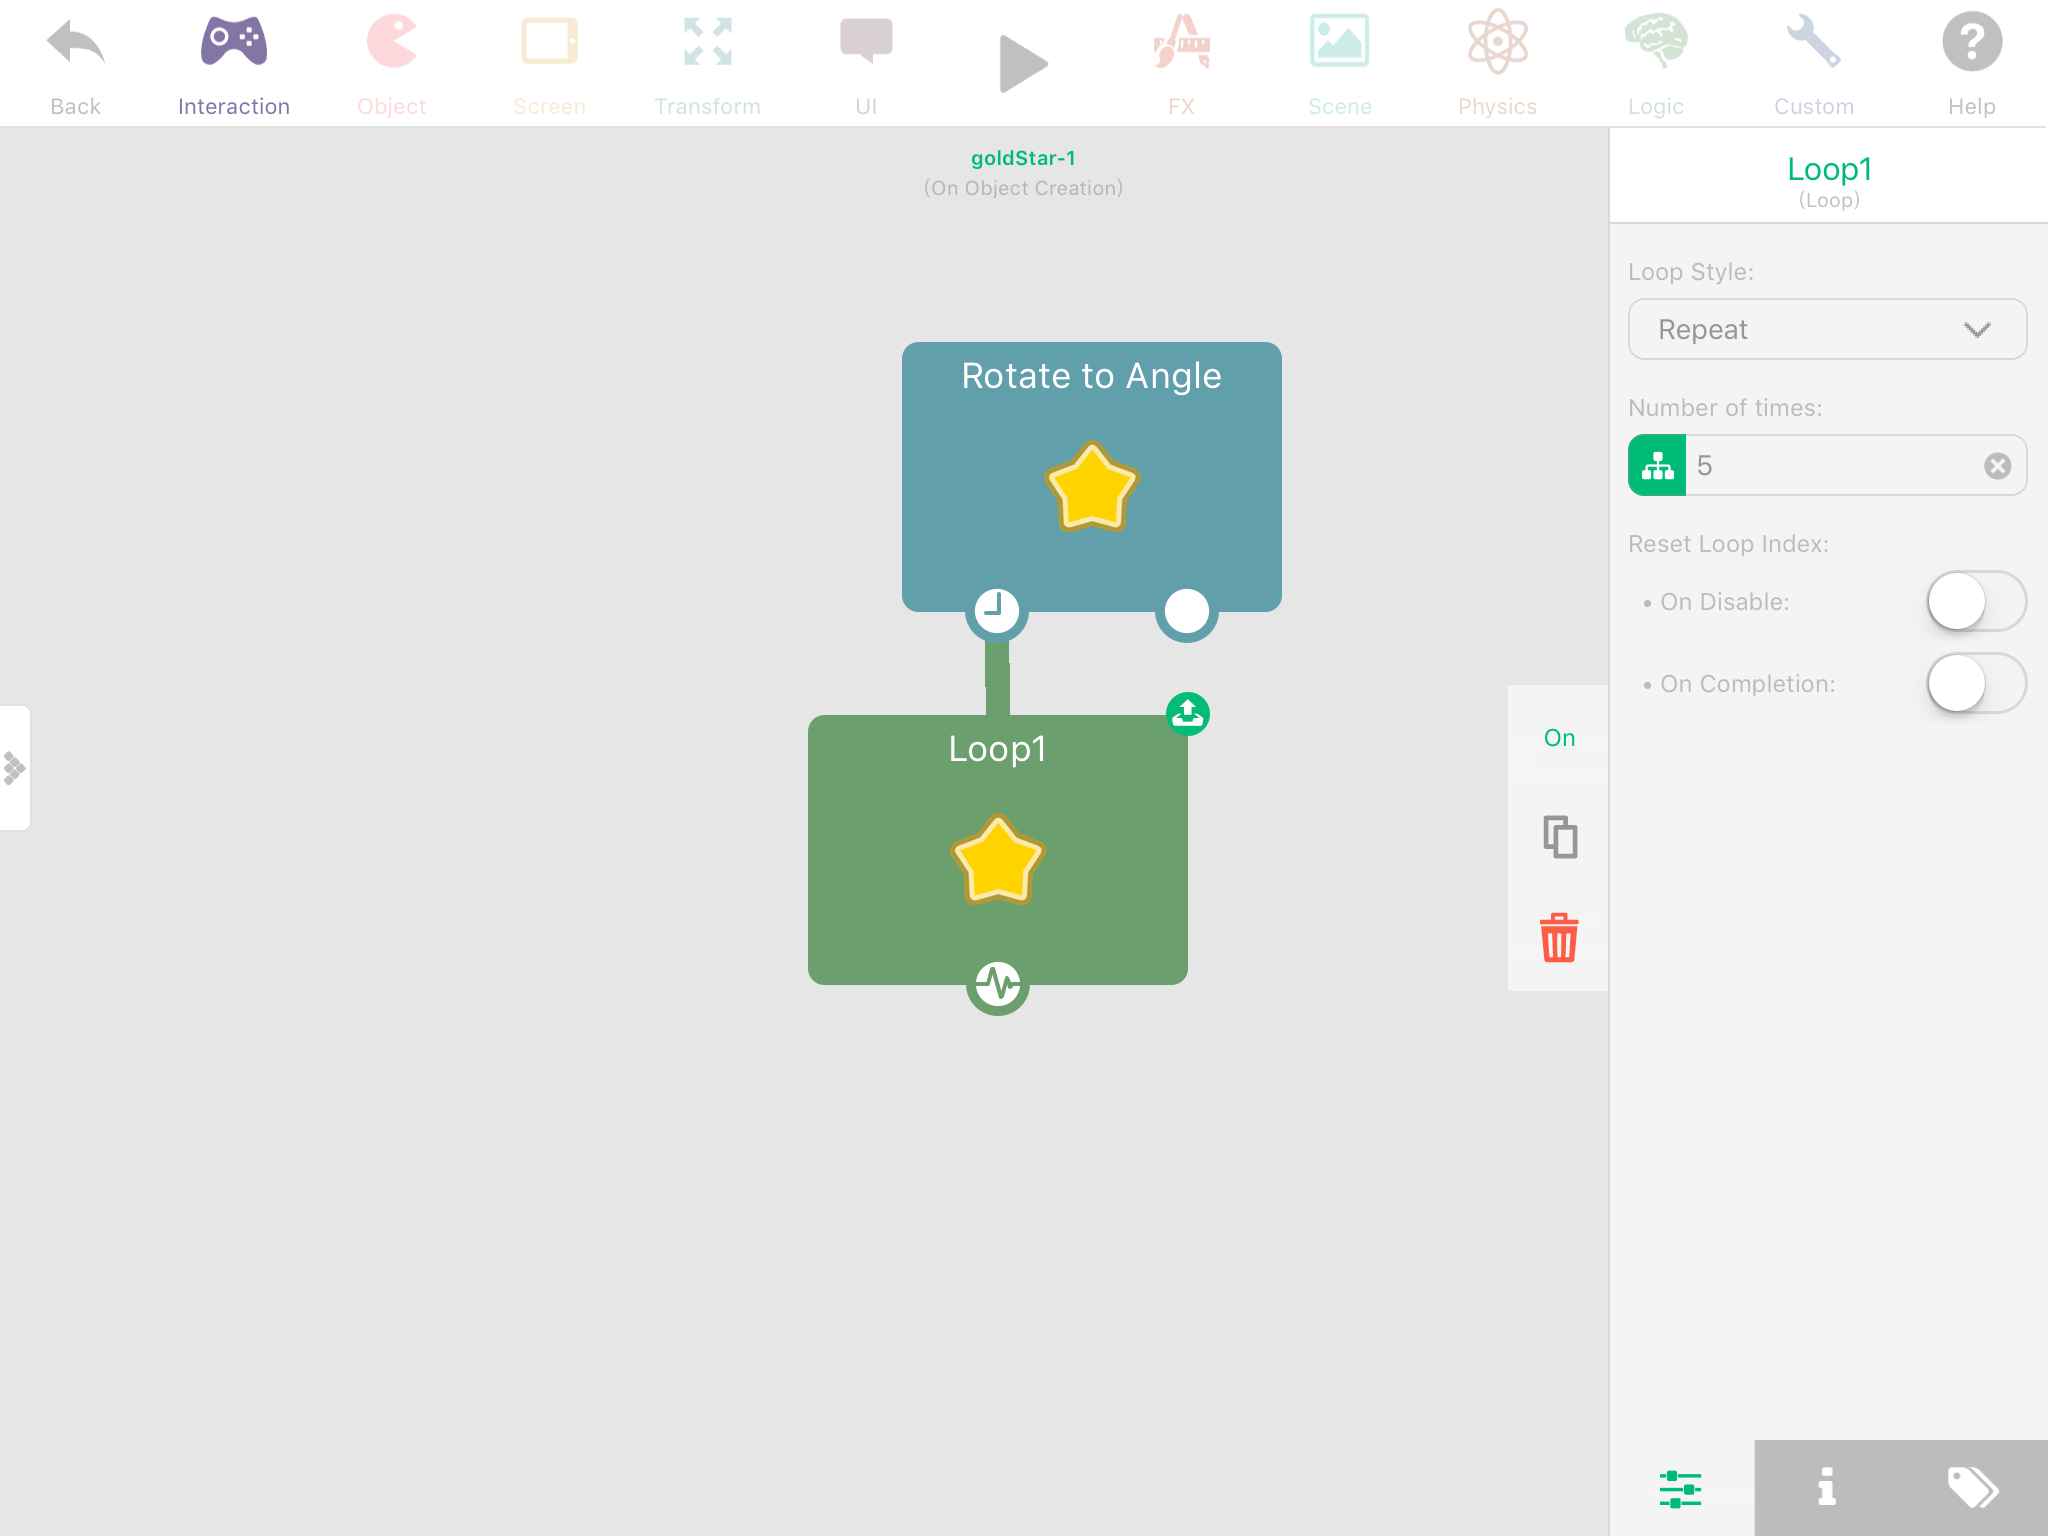Toggle the On Completion switch
Screen dimensions: 2048x1536
1975,683
